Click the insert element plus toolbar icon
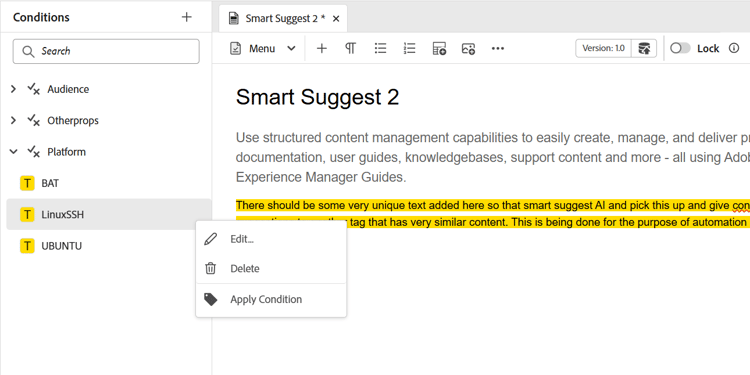 322,48
